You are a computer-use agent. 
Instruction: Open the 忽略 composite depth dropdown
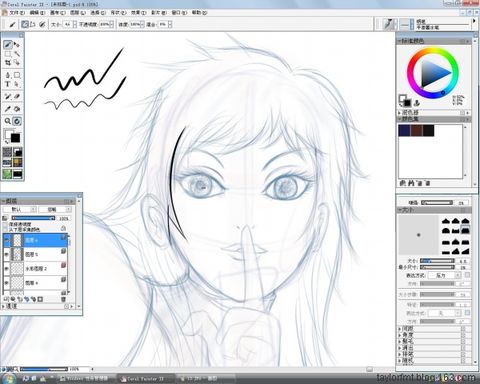click(x=55, y=209)
